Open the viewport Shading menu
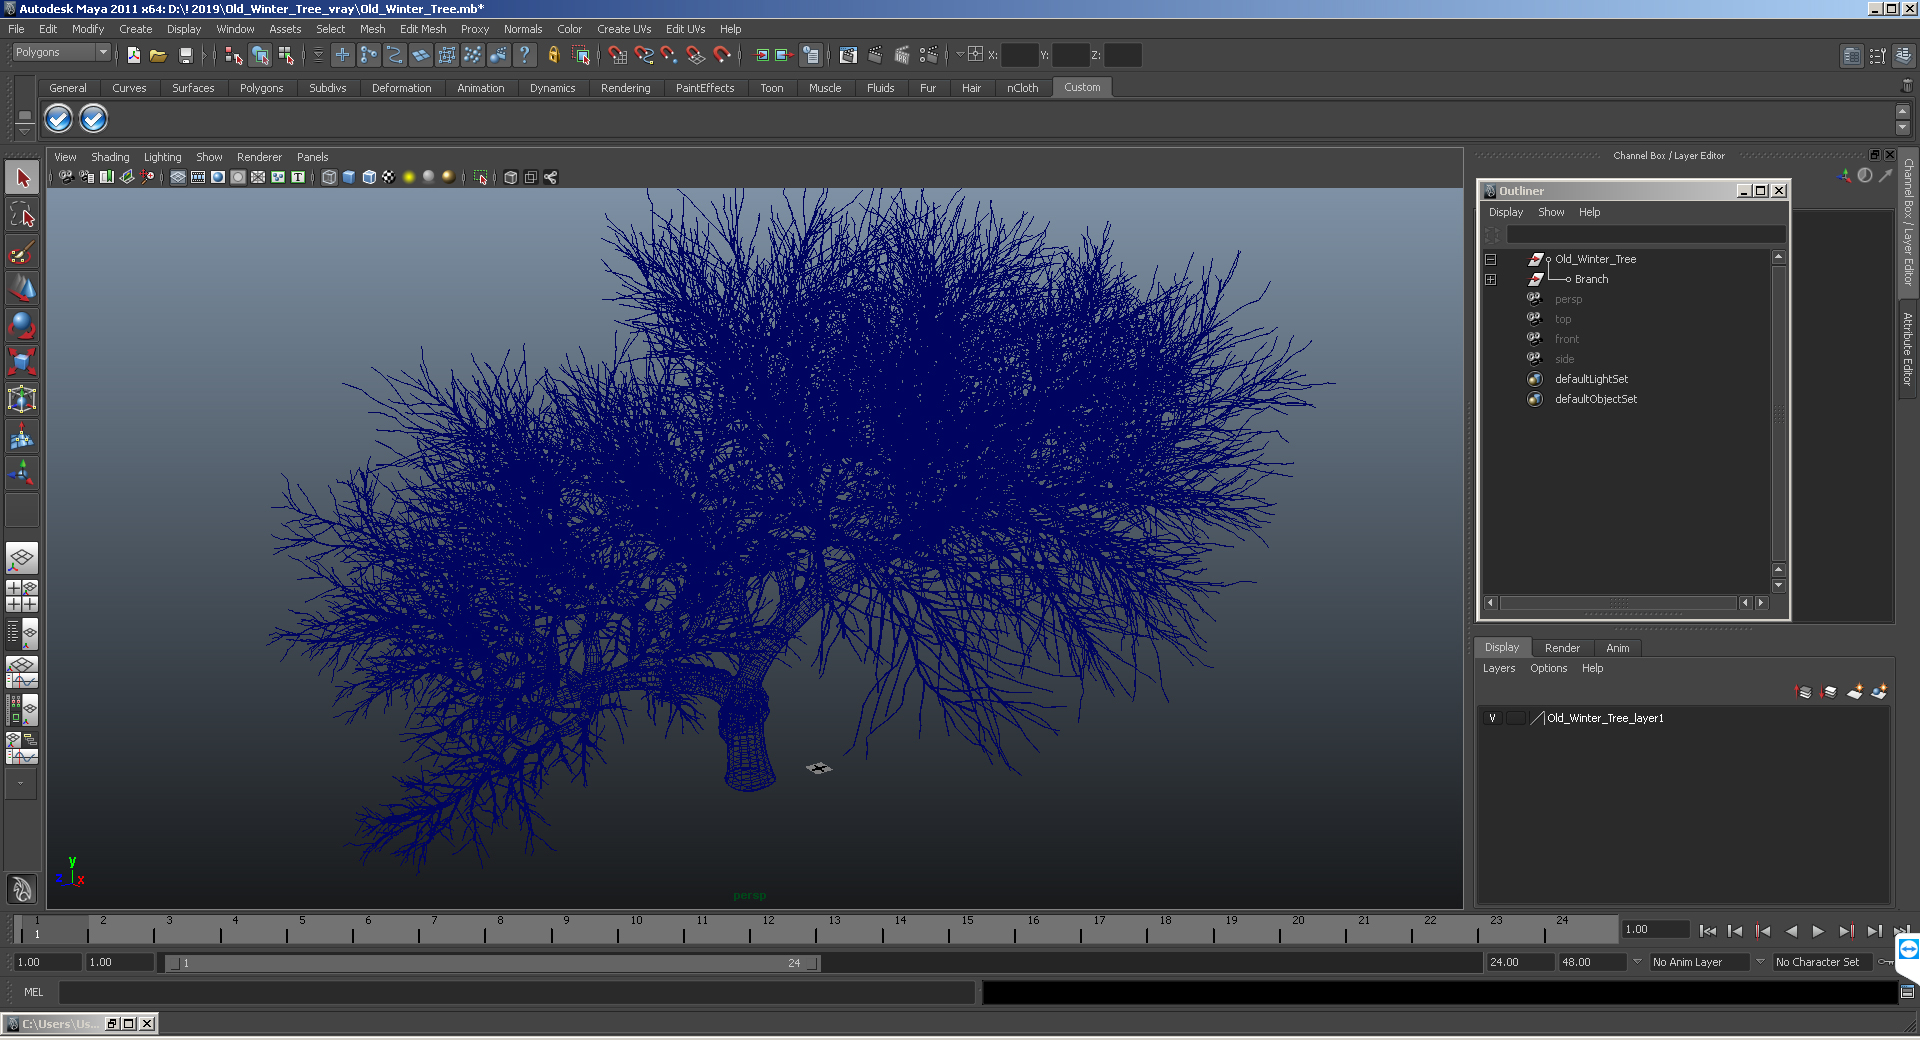The width and height of the screenshot is (1920, 1040). (110, 157)
